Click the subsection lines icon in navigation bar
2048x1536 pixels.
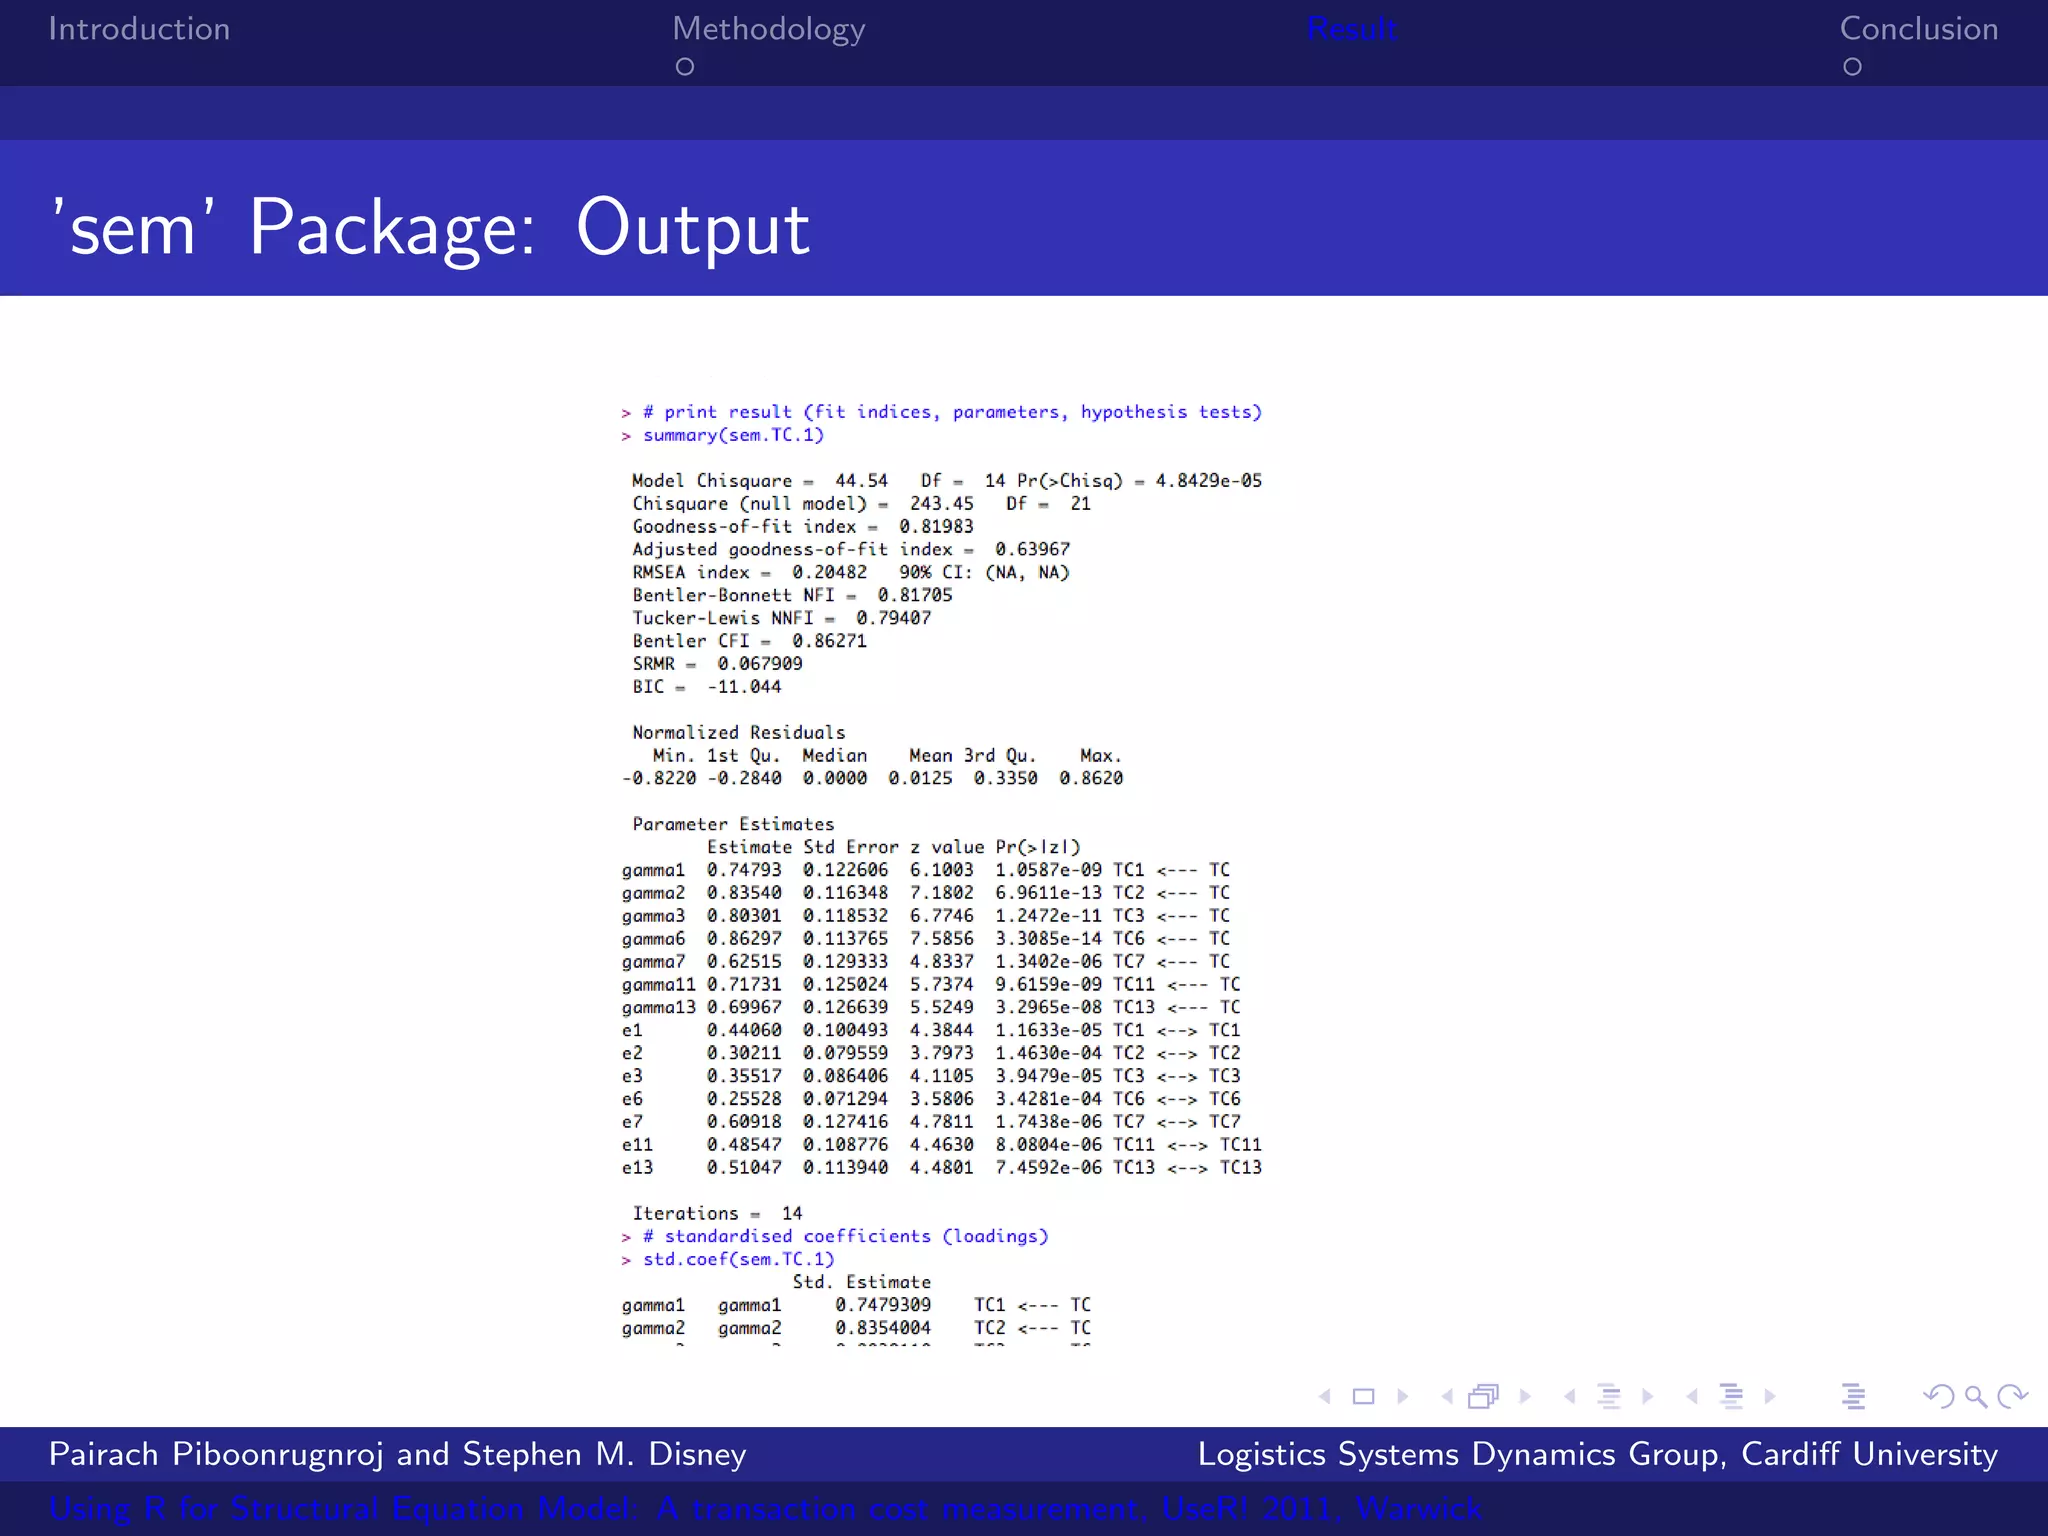pyautogui.click(x=1608, y=1397)
